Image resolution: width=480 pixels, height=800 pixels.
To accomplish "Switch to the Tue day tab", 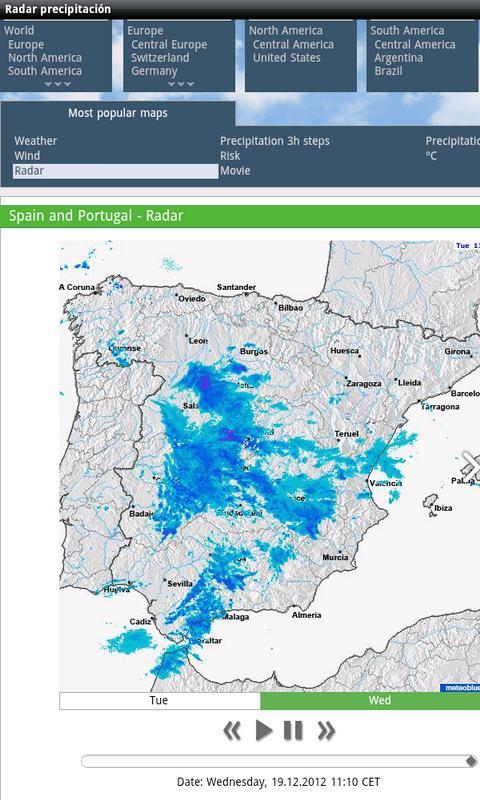I will point(159,701).
